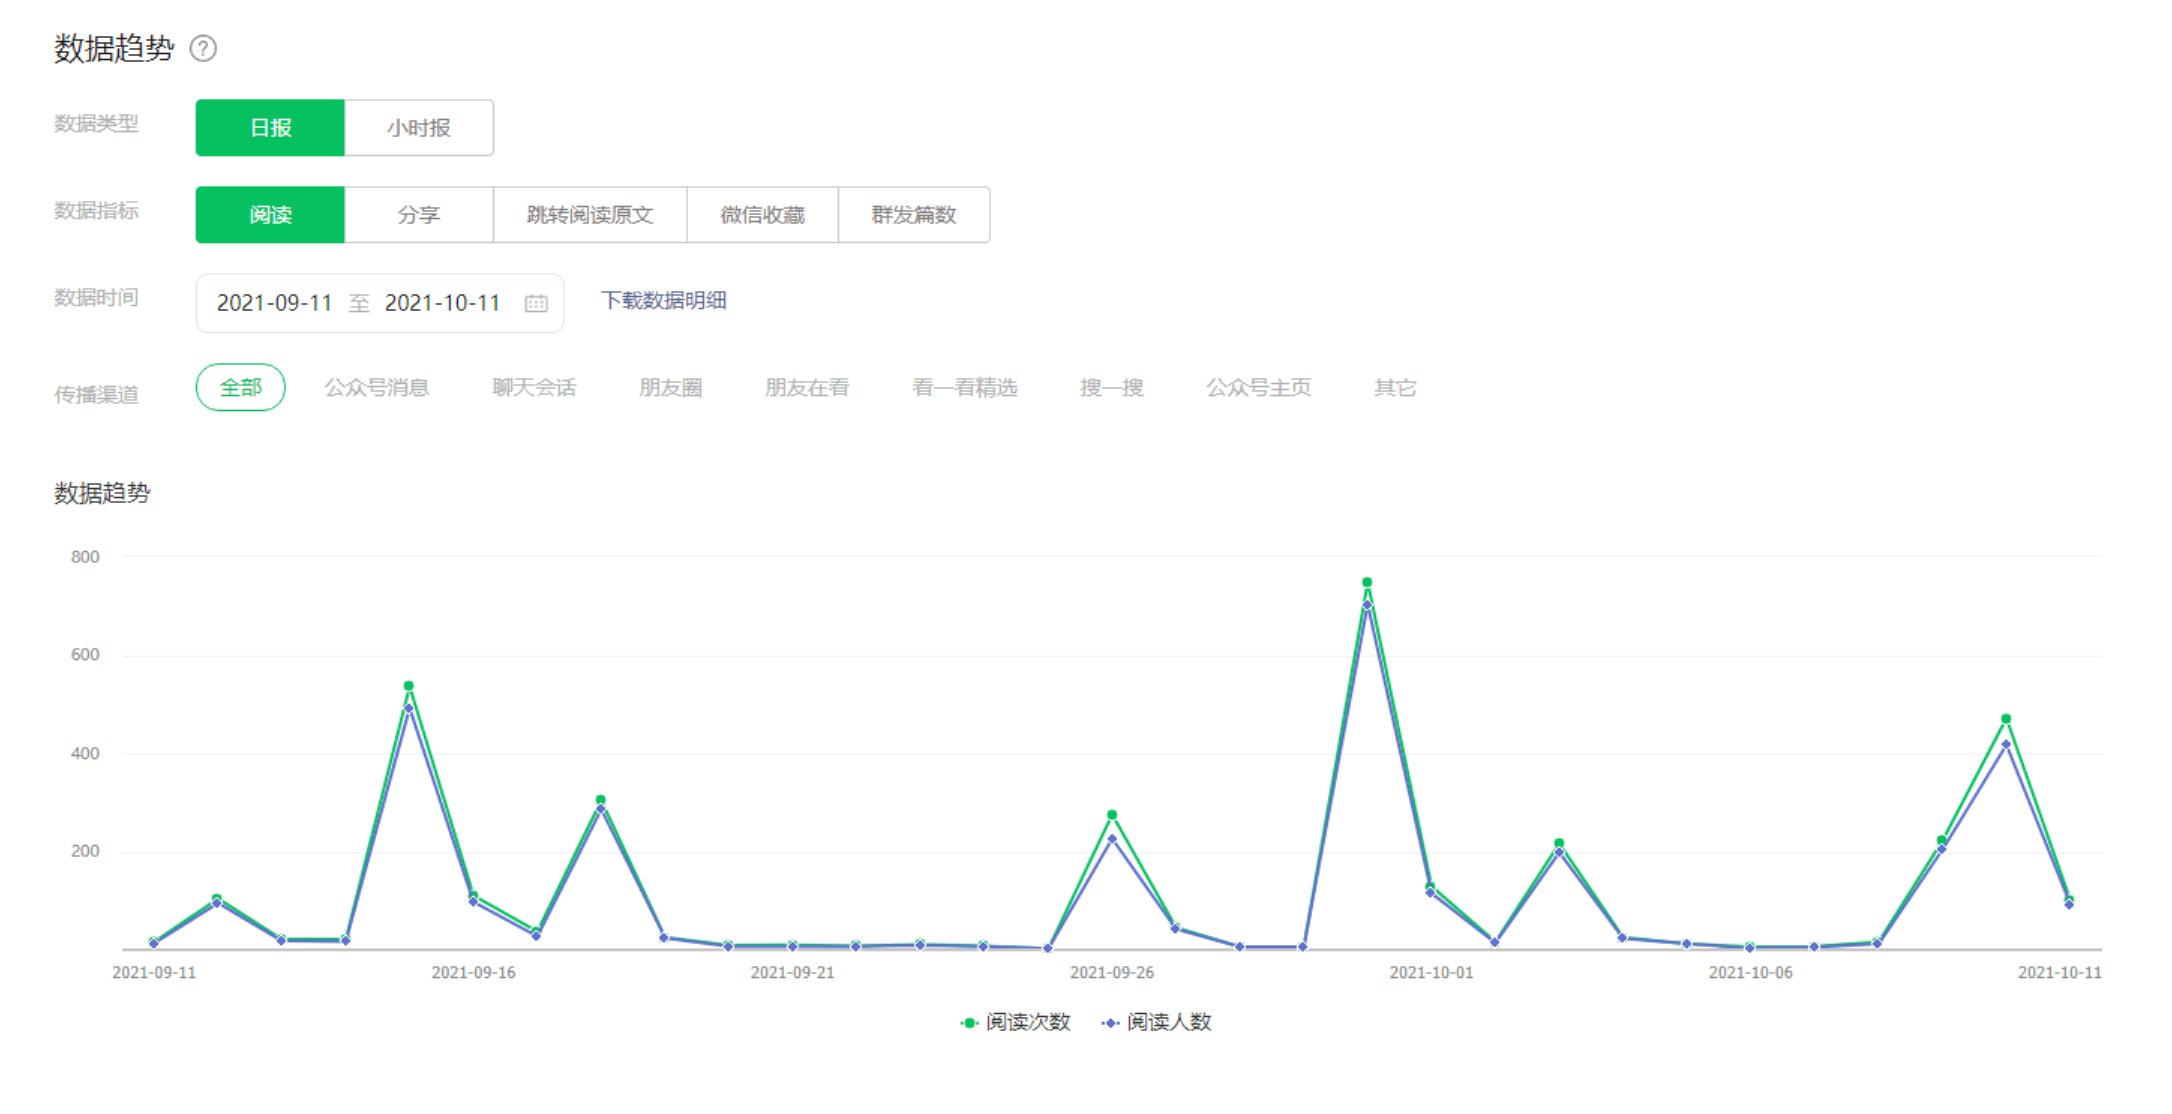Viewport: 2172px width, 1114px height.
Task: Open the end date 2021-10-11 field
Action: [x=442, y=303]
